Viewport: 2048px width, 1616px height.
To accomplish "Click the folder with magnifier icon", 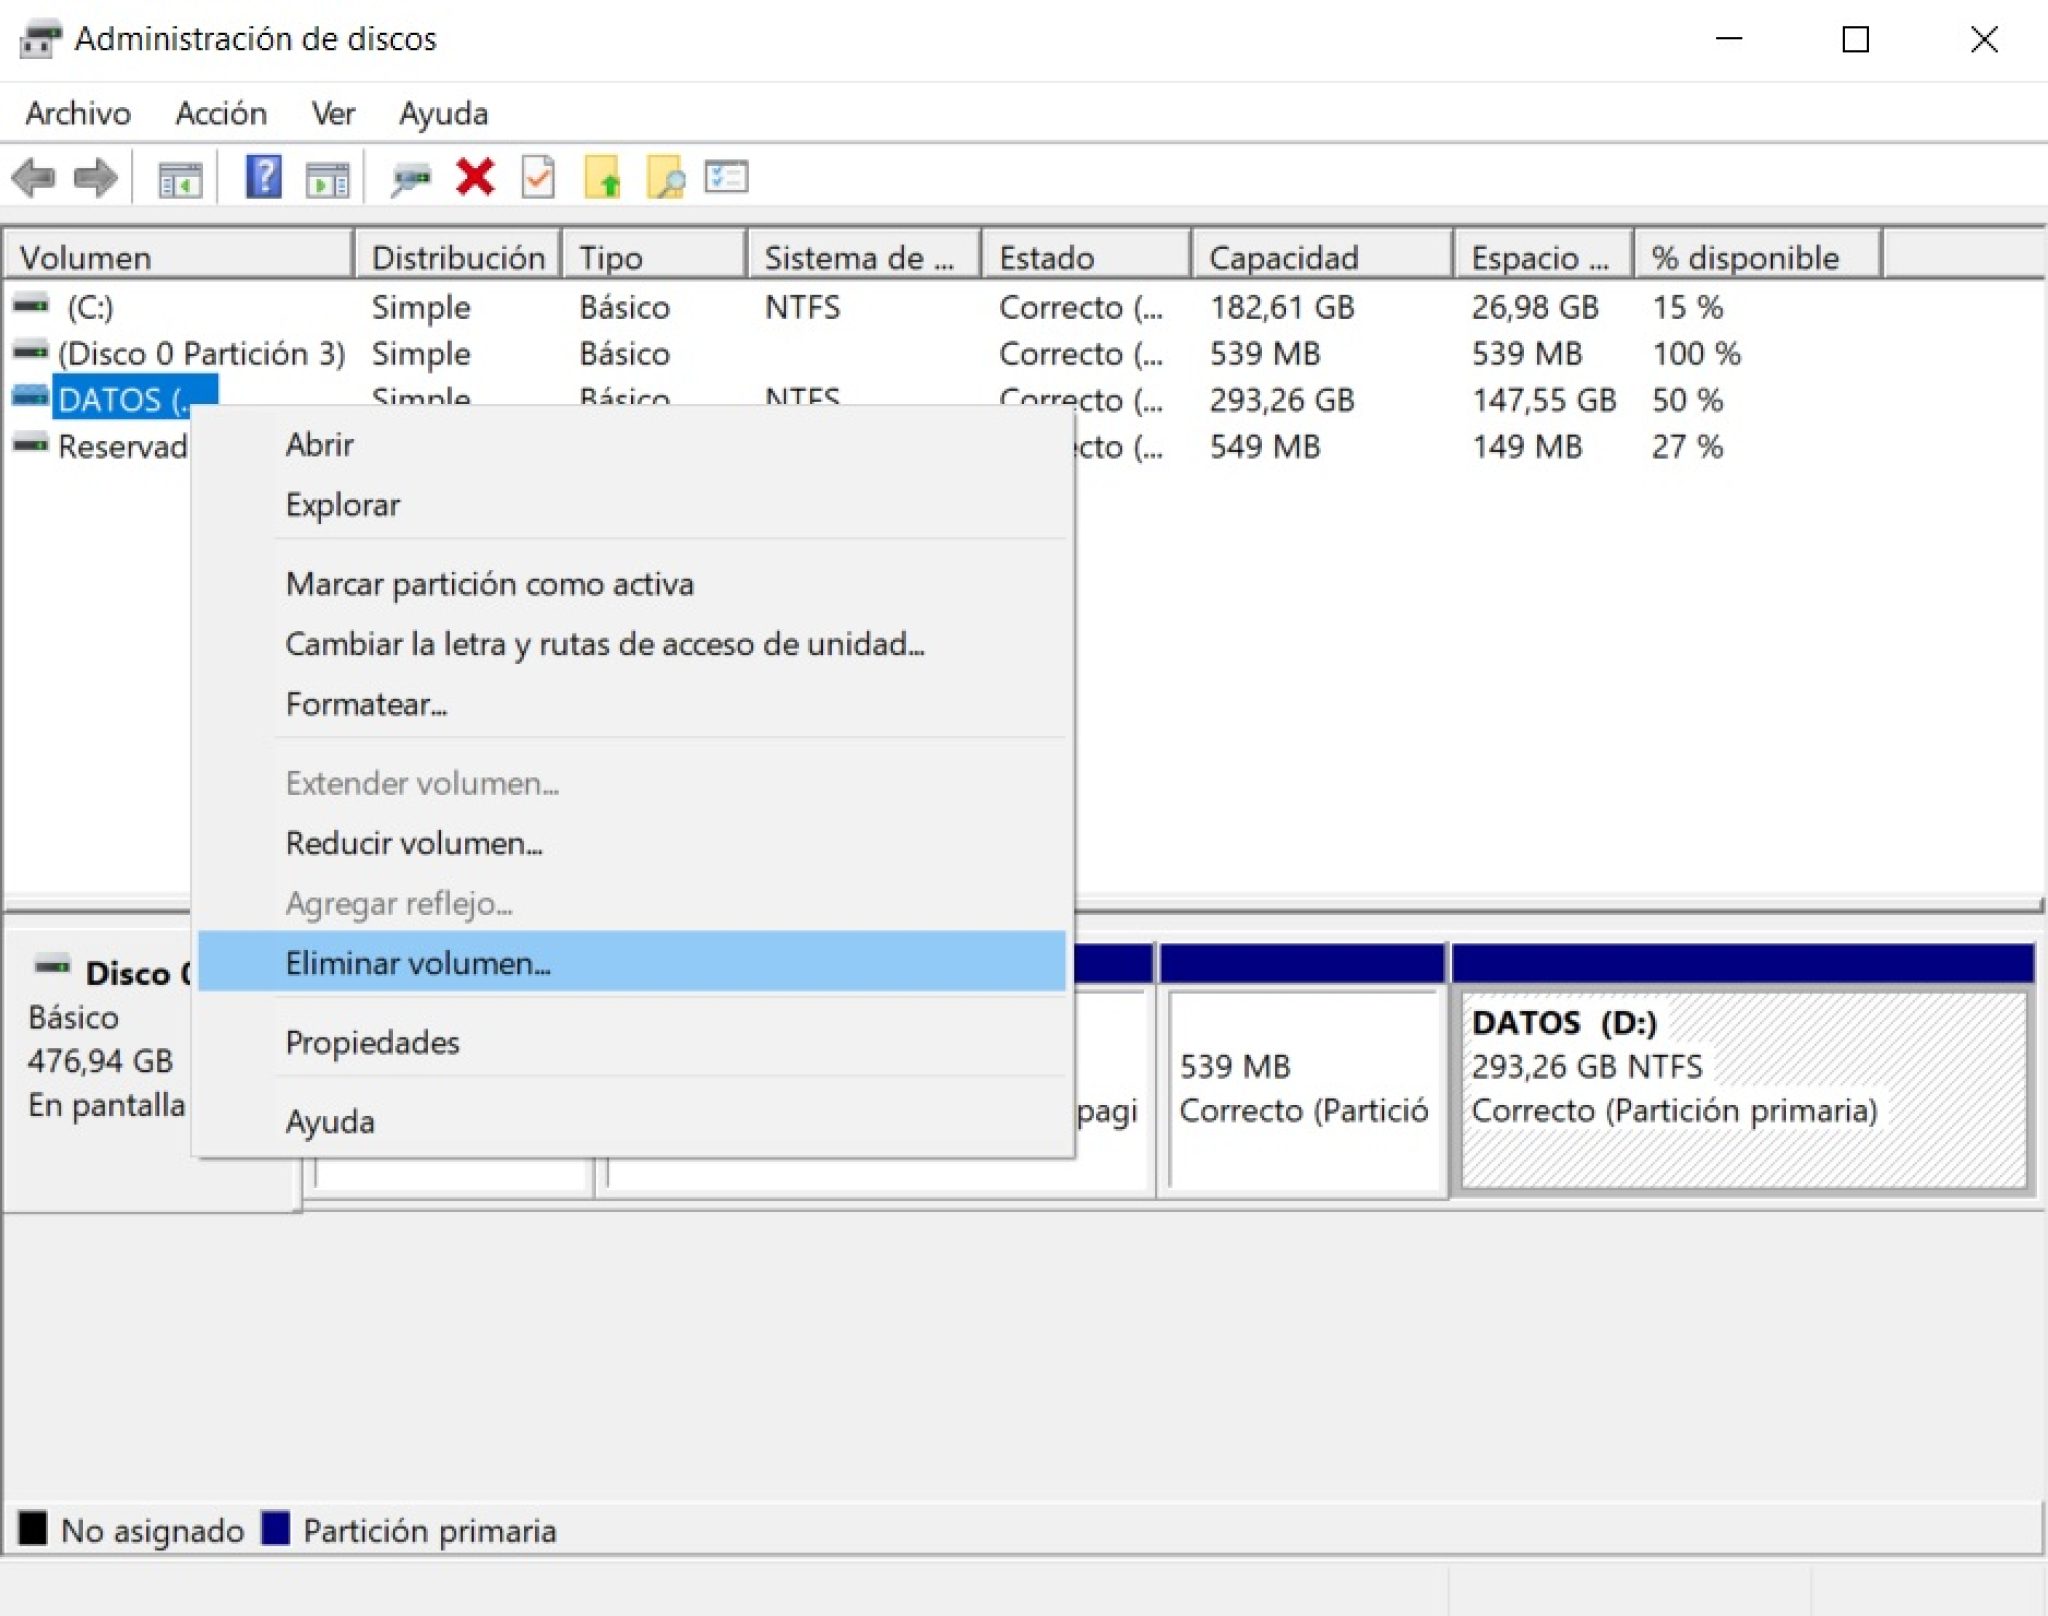I will 665,179.
